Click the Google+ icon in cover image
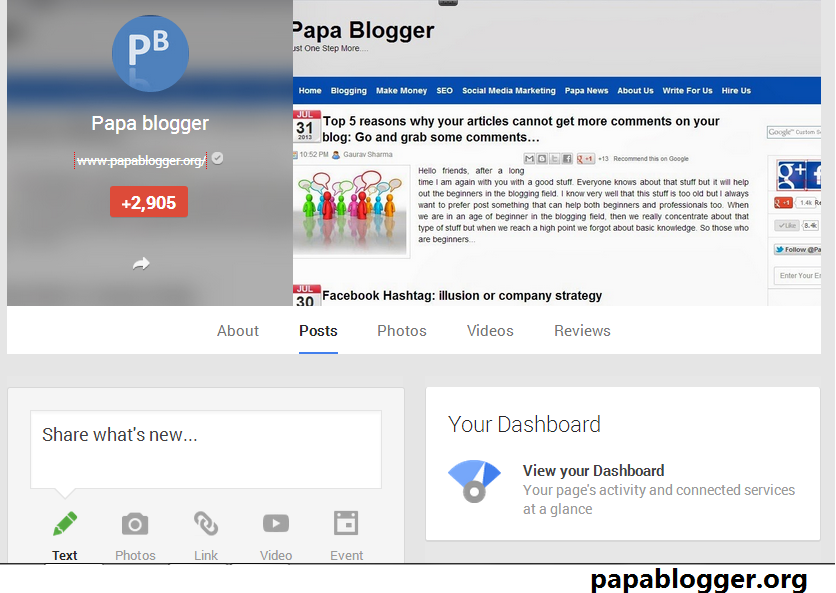The image size is (836, 593). (791, 175)
